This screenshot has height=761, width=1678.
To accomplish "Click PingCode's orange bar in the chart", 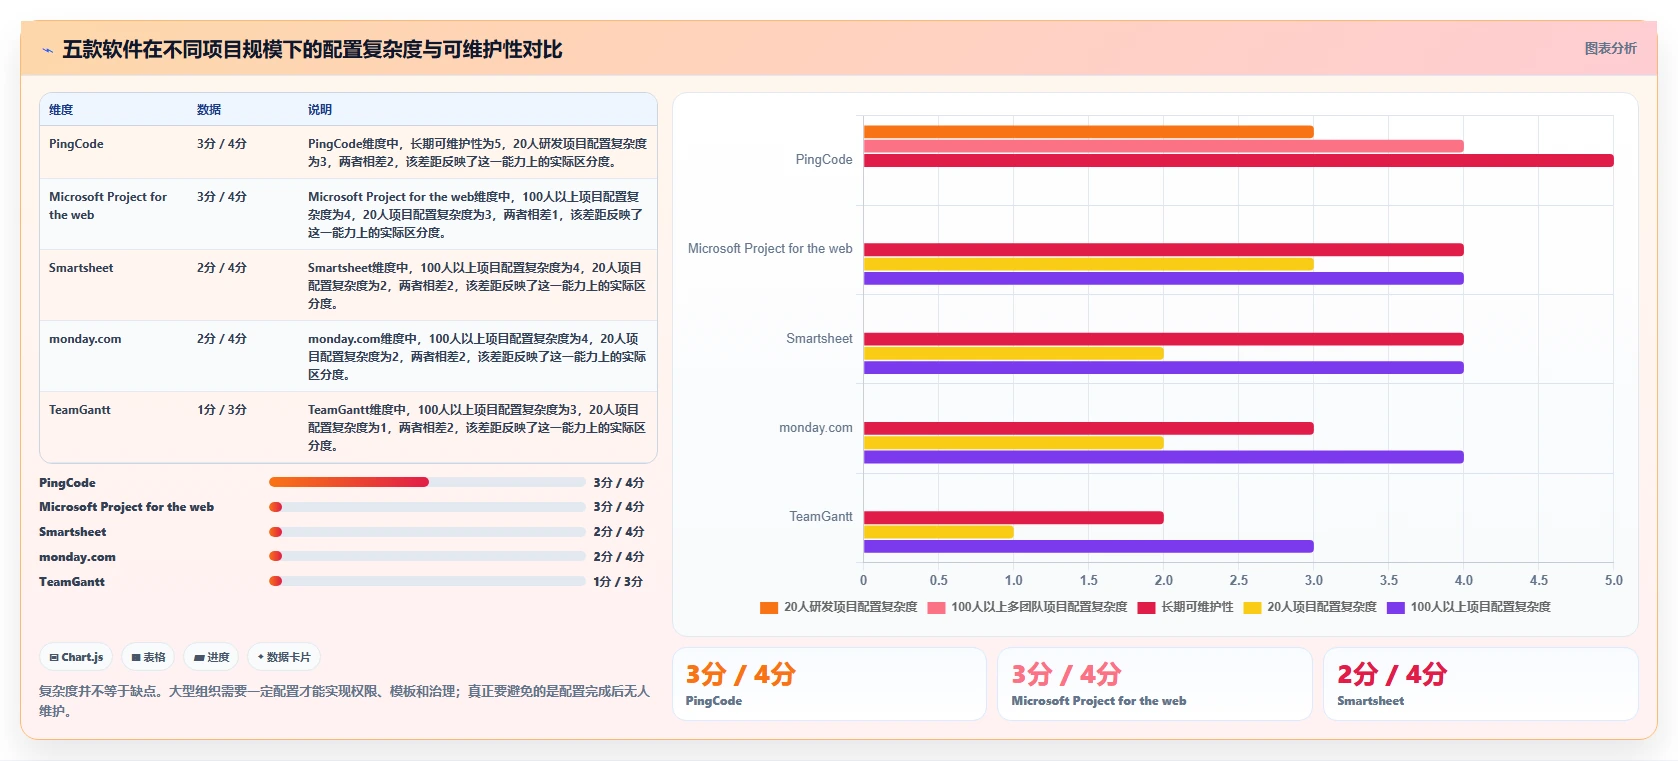I will coord(1089,132).
